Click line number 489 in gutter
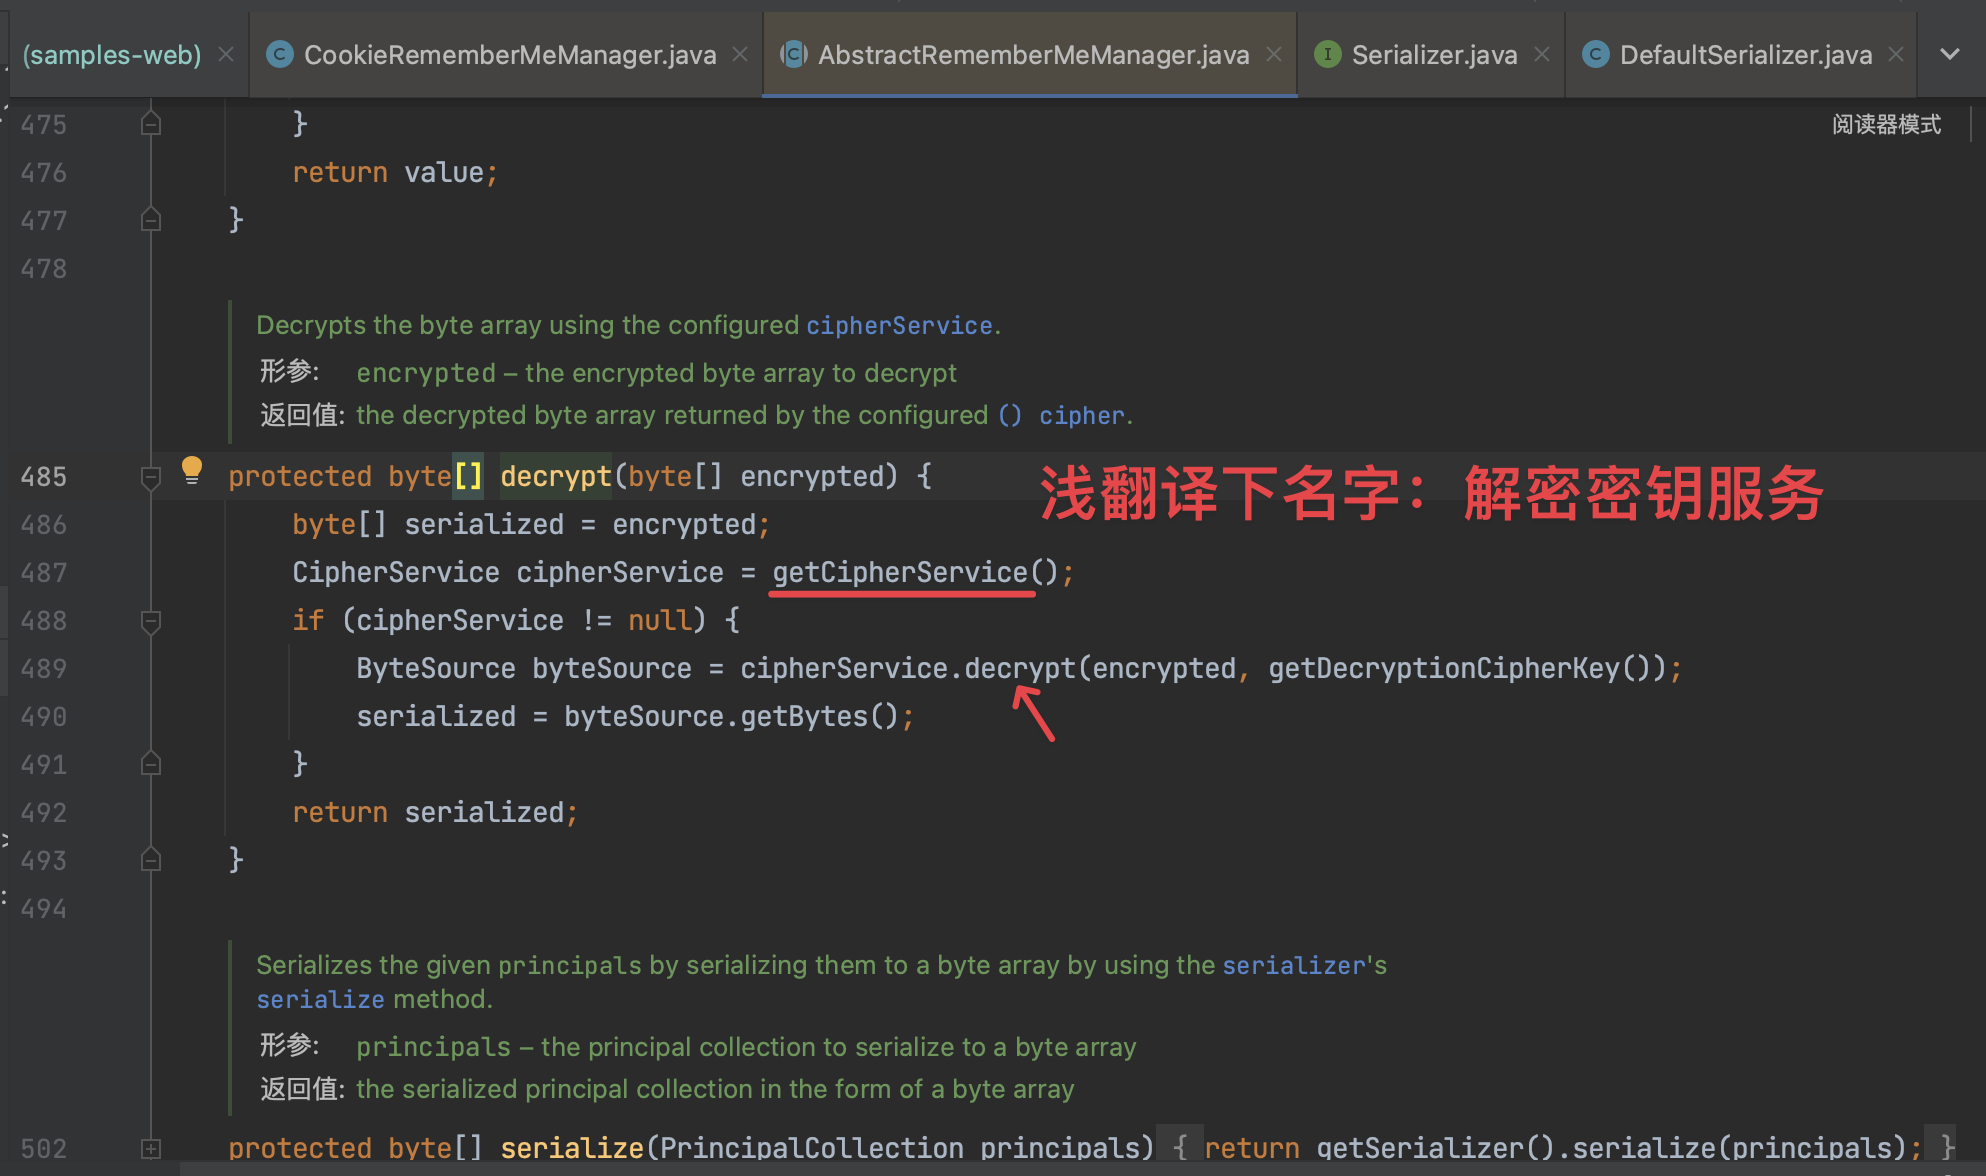 (43, 669)
